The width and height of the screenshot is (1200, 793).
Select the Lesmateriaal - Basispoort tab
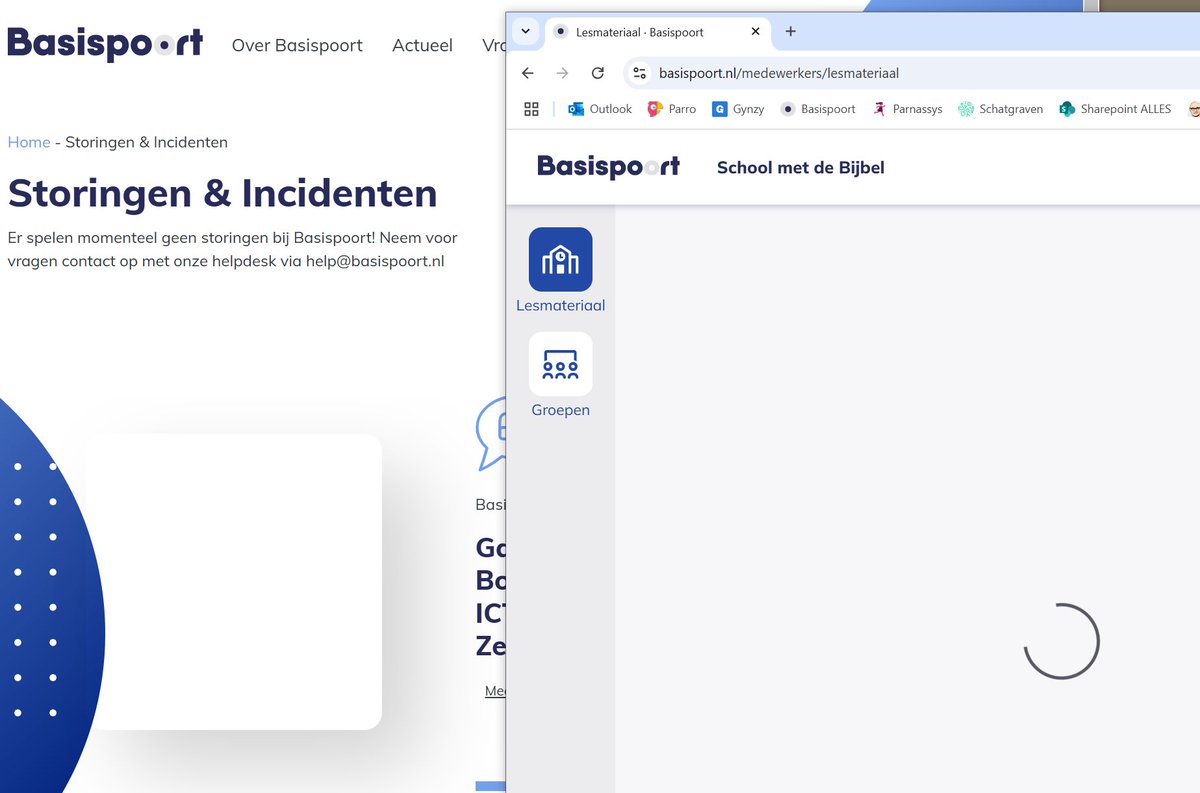[x=657, y=32]
